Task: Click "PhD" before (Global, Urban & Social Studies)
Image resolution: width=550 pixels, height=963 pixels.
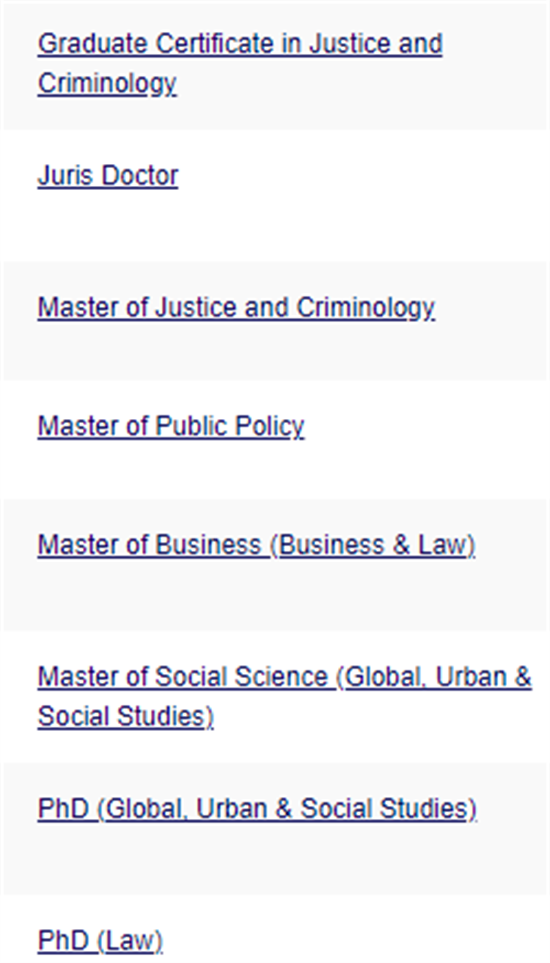Action: pos(63,809)
